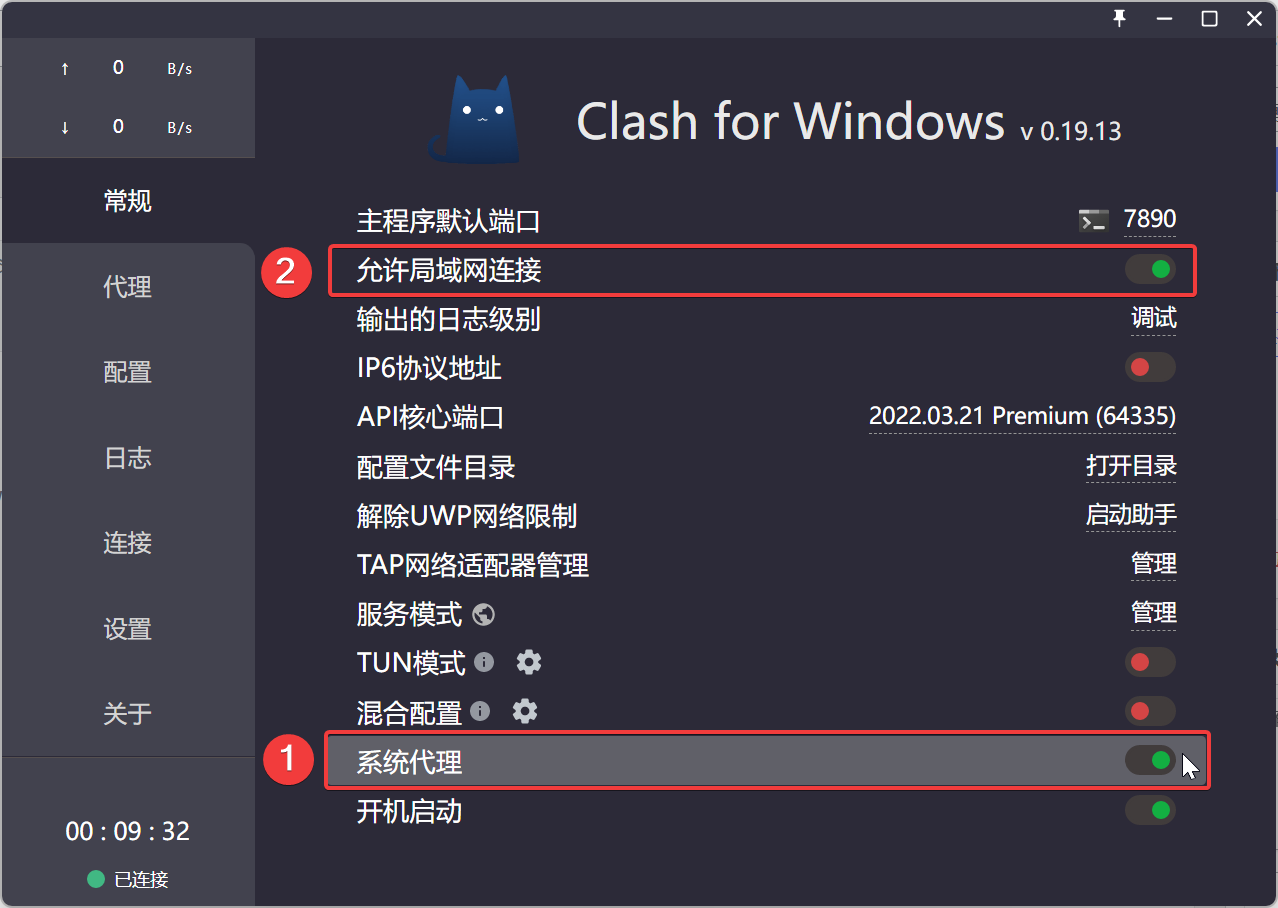
Task: Click the terminal icon beside port 7890
Action: tap(1094, 220)
